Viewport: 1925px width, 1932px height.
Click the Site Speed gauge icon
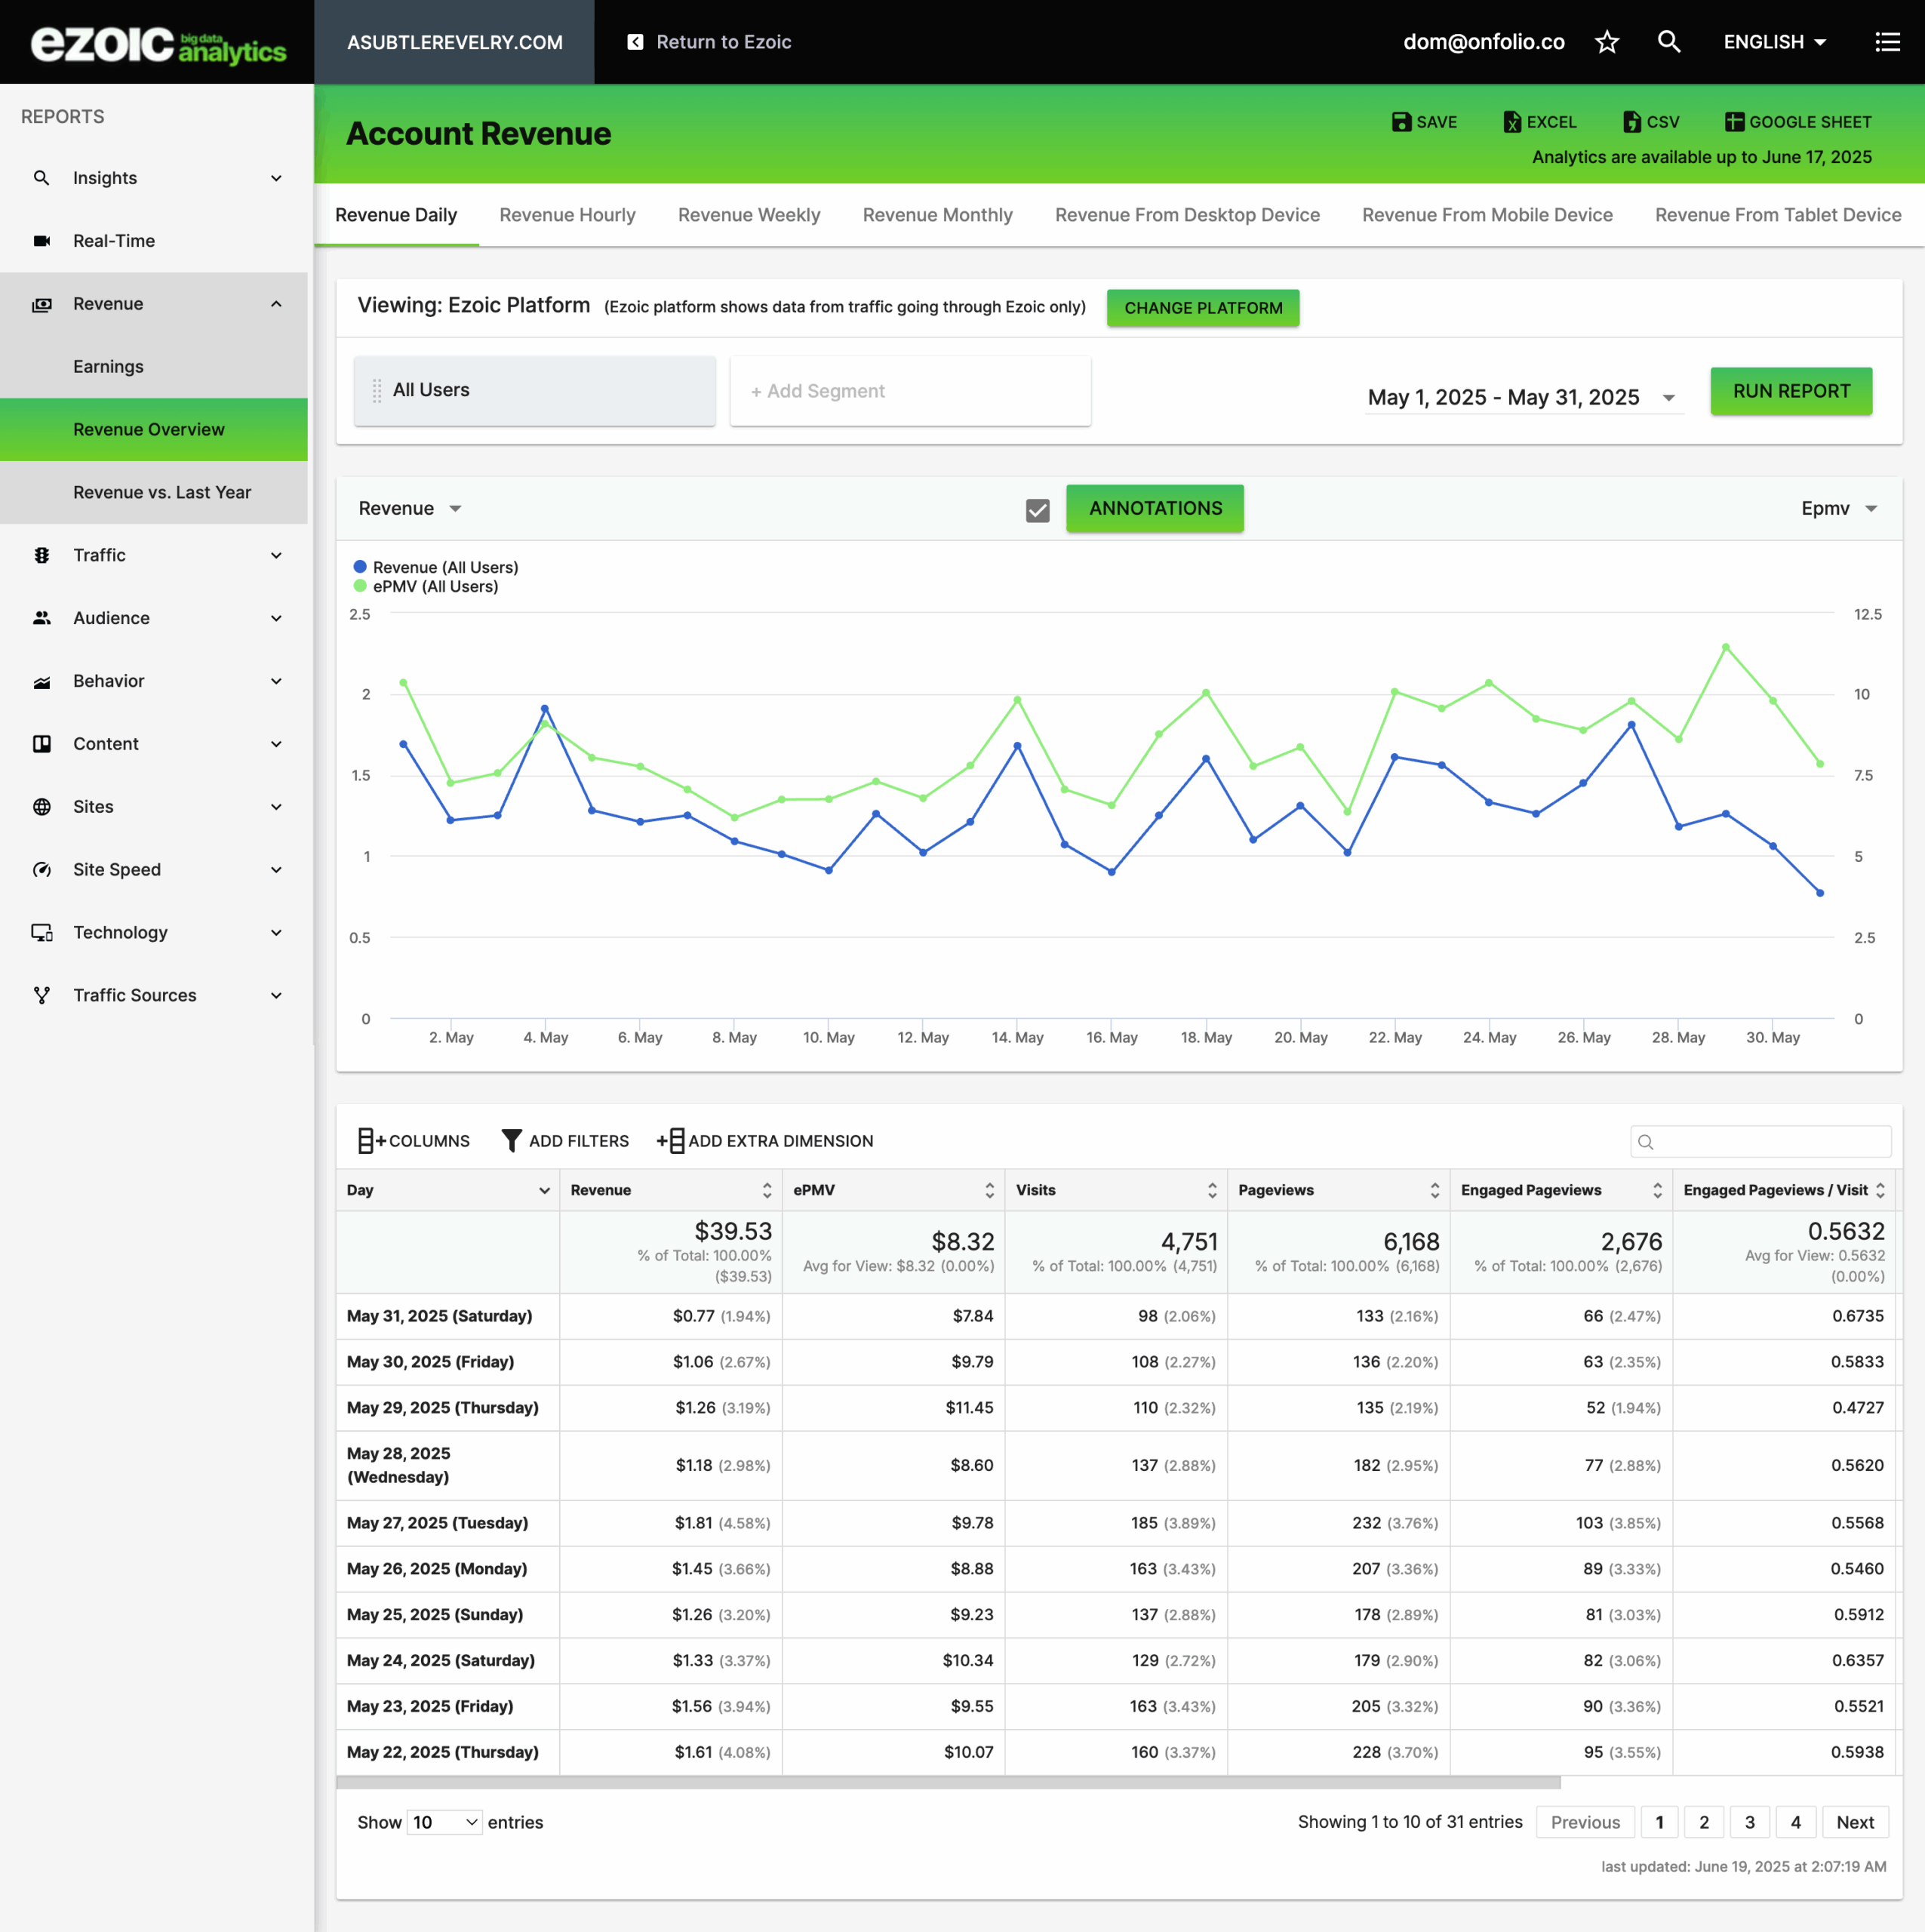pyautogui.click(x=41, y=870)
